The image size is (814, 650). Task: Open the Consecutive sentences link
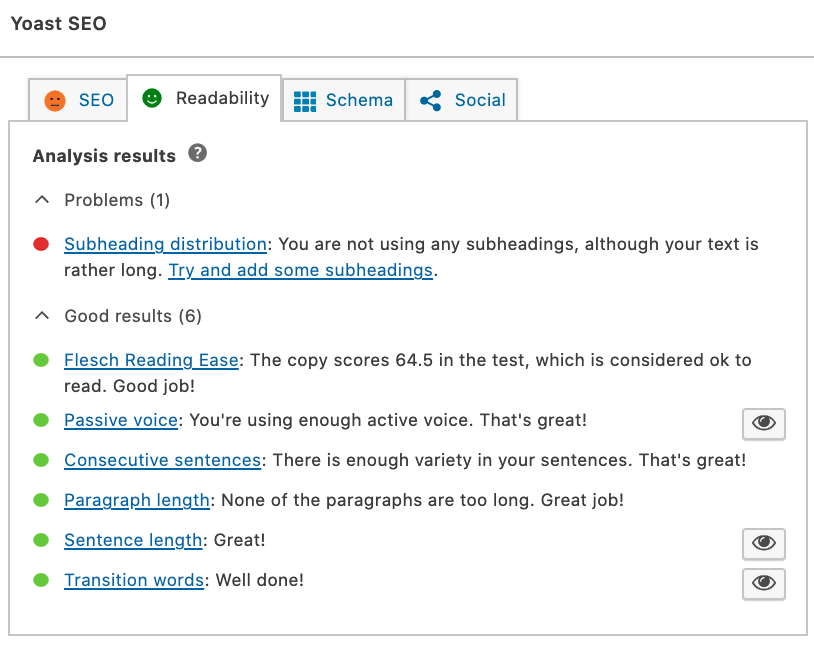pos(162,460)
